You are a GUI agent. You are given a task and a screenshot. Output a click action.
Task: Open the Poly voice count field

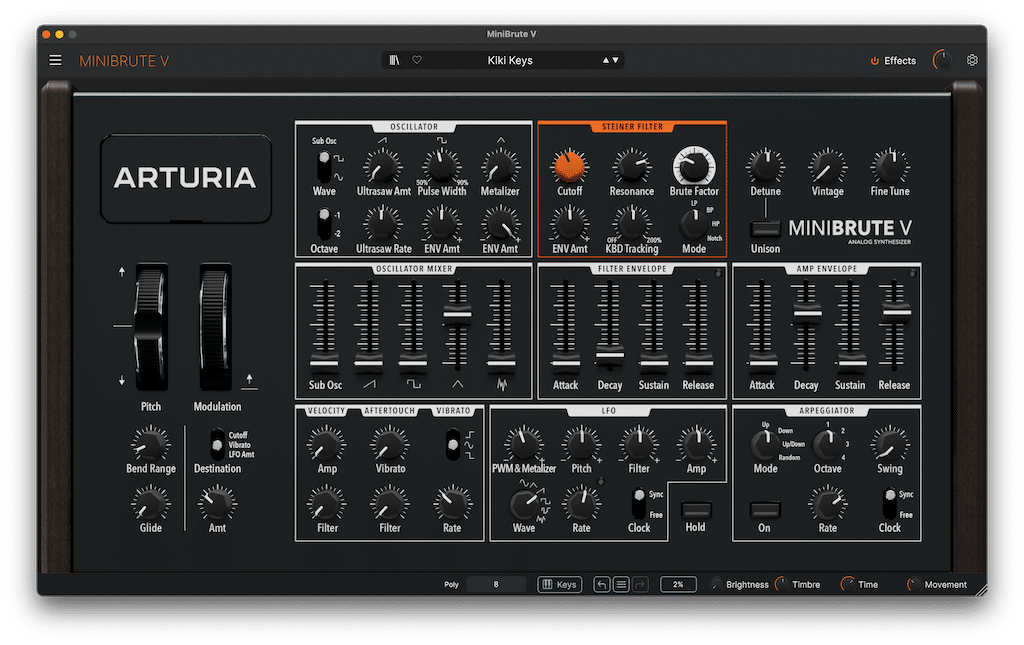tap(496, 584)
